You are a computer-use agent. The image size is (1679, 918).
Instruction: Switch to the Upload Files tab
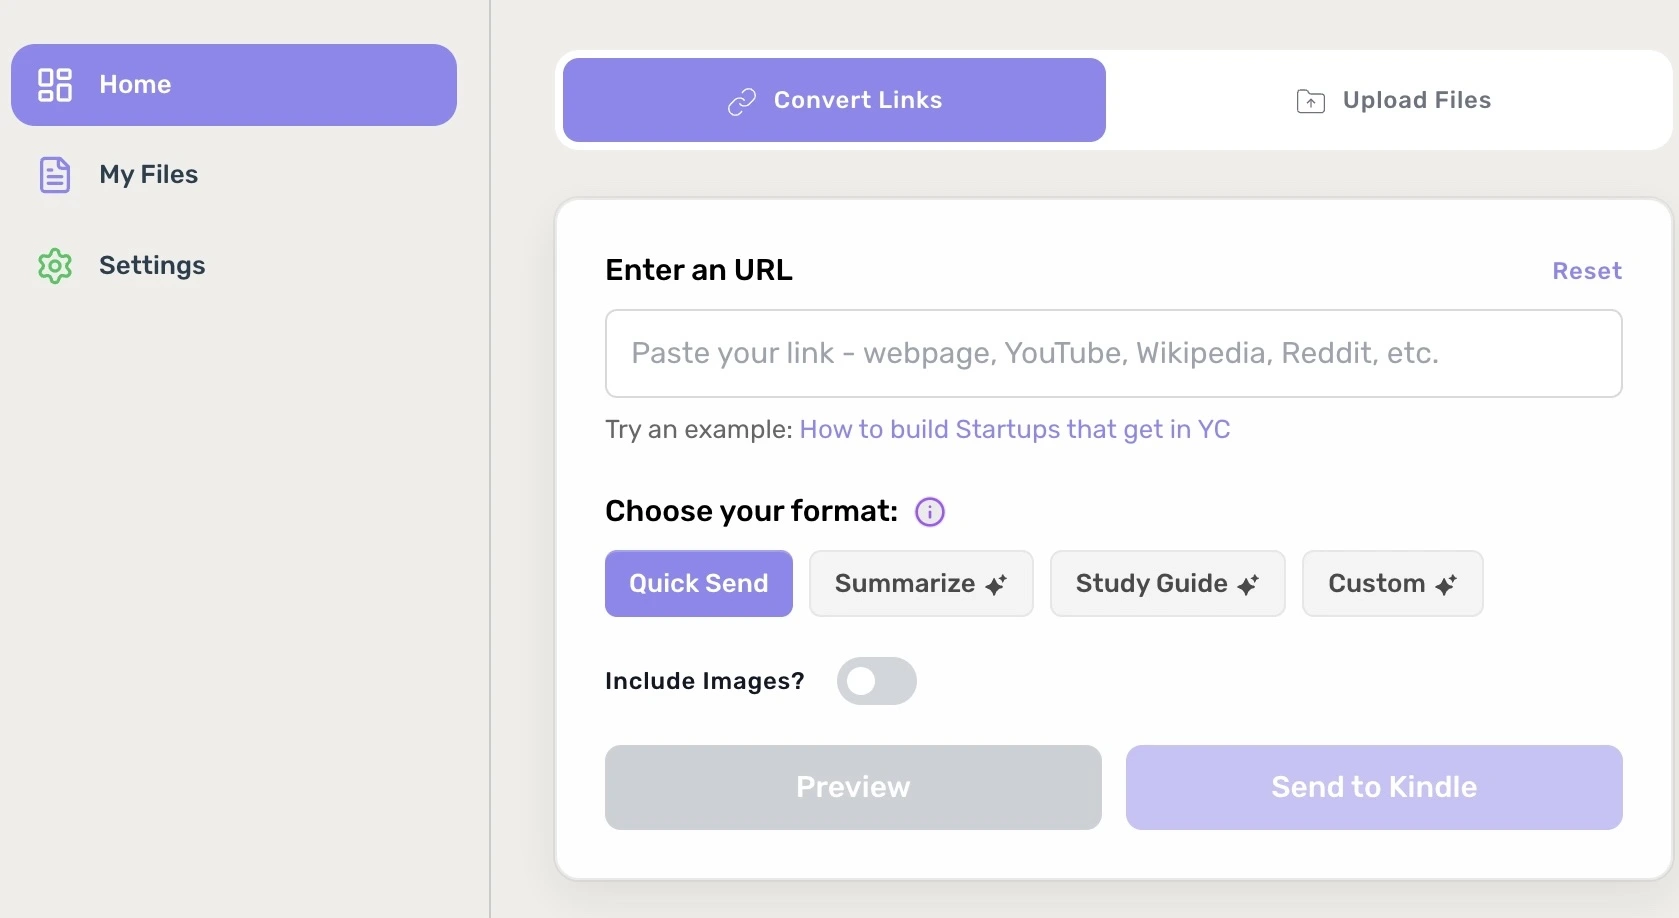[x=1392, y=100]
